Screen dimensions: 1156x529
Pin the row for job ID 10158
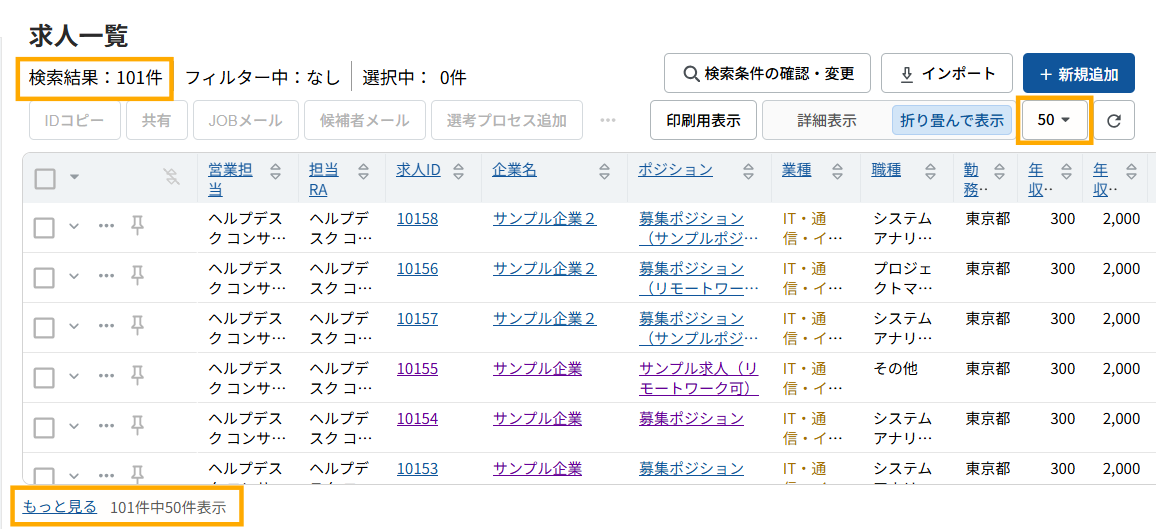point(137,227)
